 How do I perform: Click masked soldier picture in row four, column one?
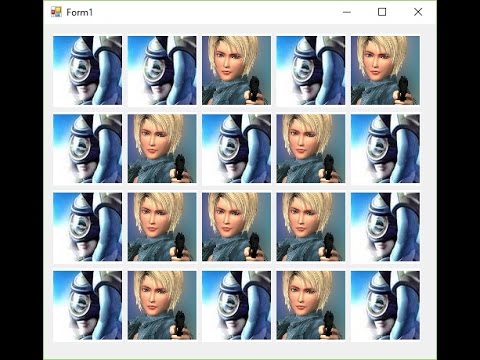[88, 305]
